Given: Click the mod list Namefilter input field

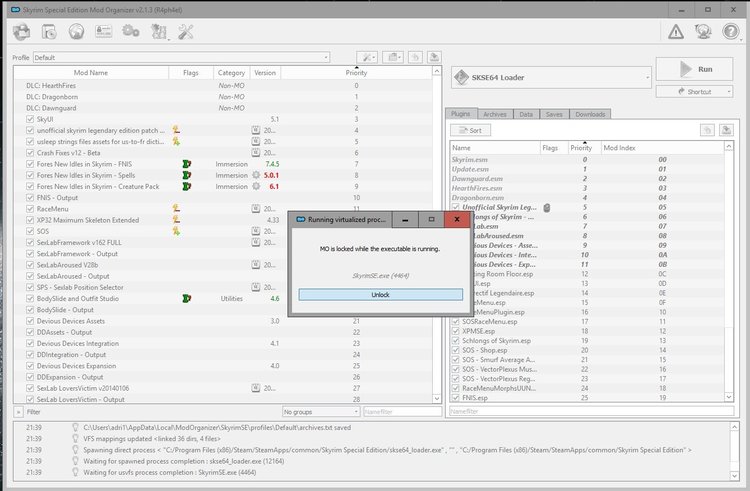Looking at the screenshot, I should pos(402,412).
